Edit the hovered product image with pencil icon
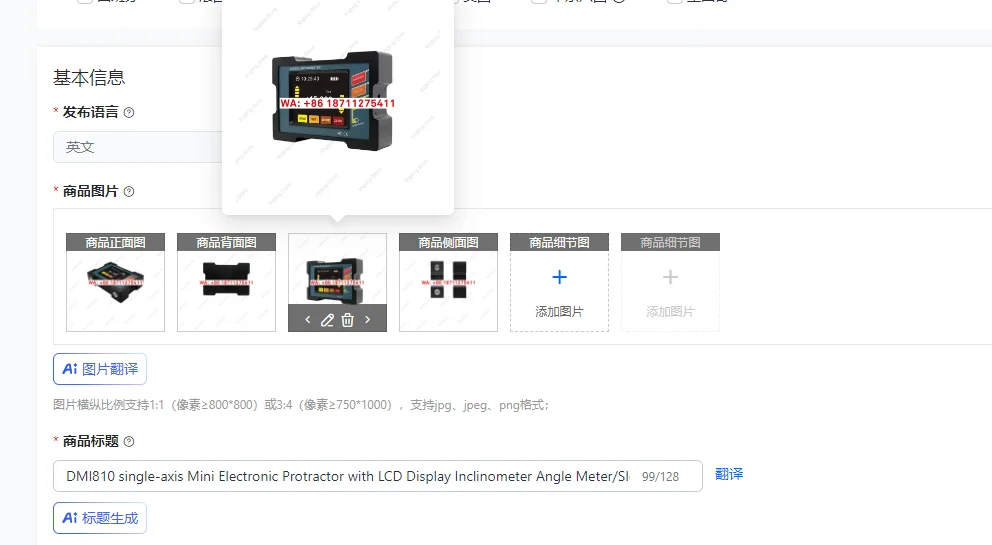Viewport: 992px width, 545px height. (x=327, y=320)
